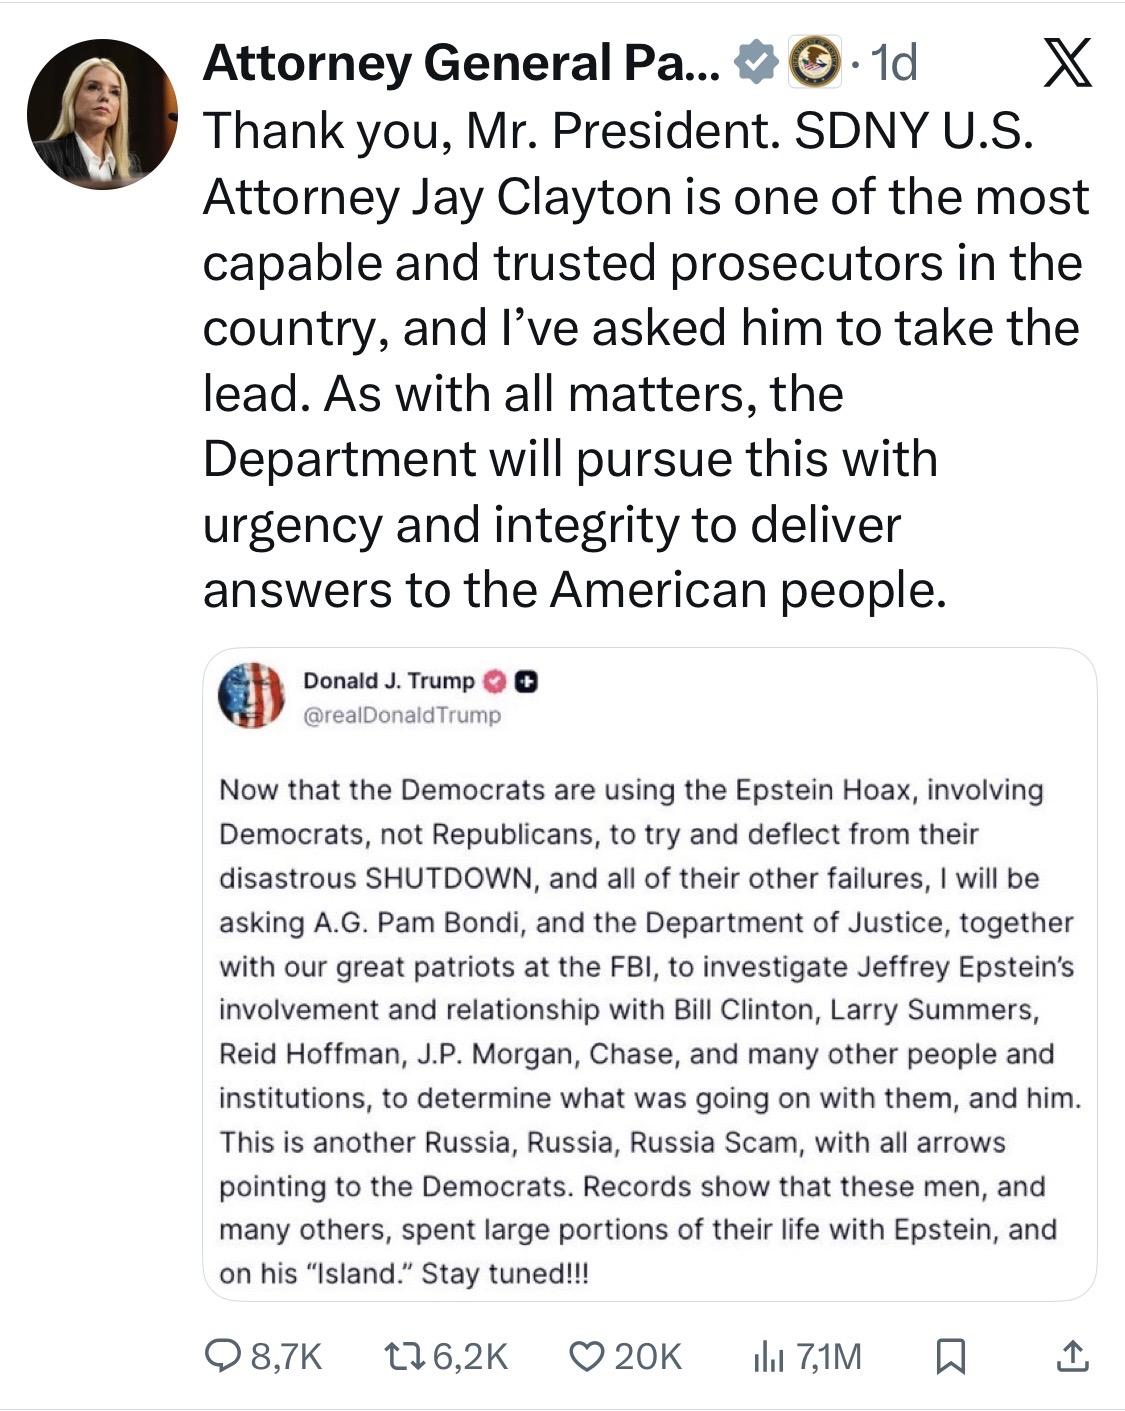Open the Jay Clayton post text

click(640, 360)
